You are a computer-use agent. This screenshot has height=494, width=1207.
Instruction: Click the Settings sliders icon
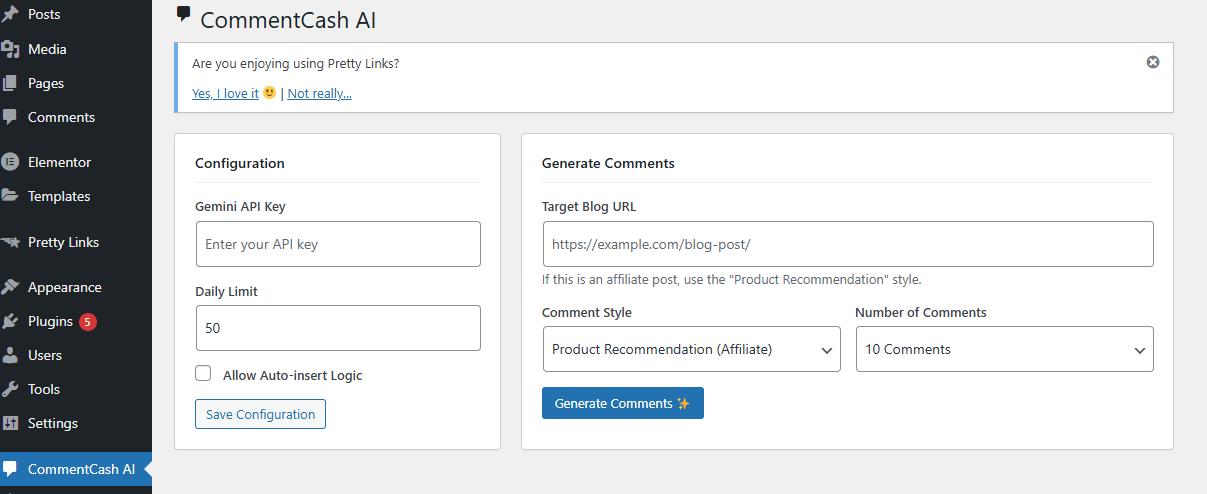[x=10, y=423]
